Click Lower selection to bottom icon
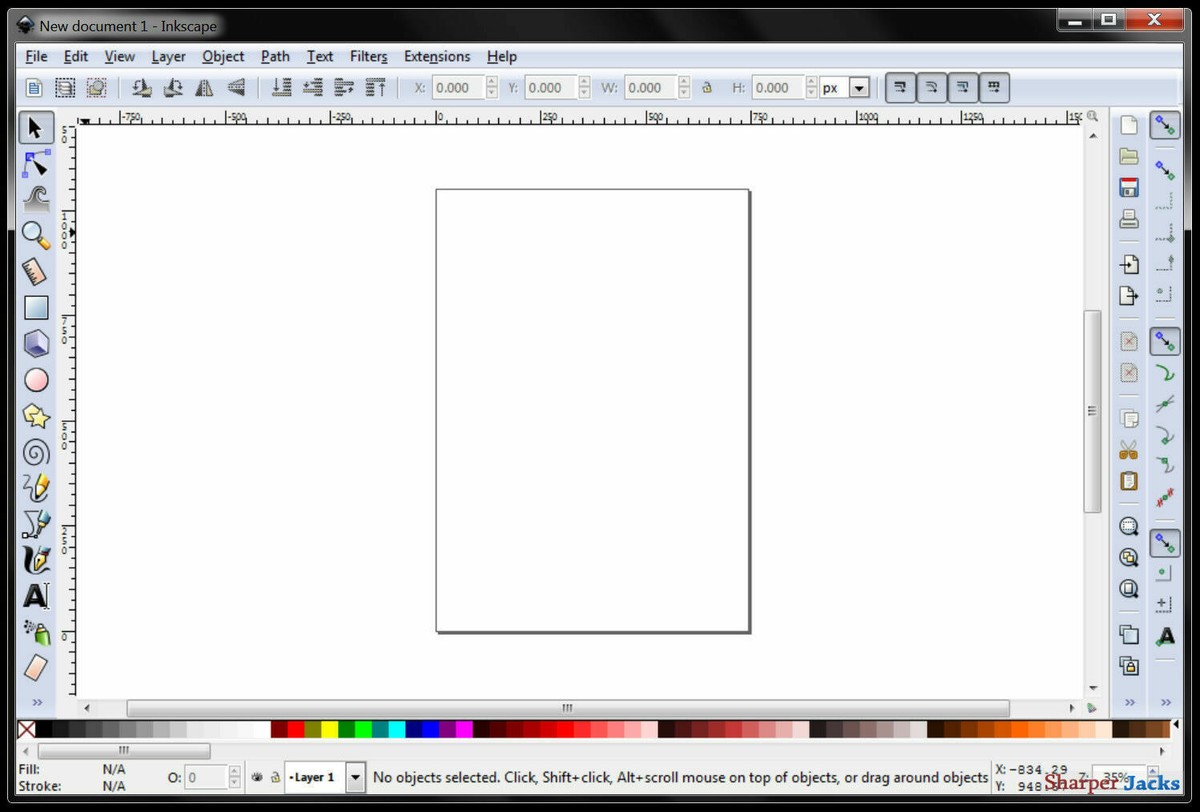 click(x=281, y=88)
